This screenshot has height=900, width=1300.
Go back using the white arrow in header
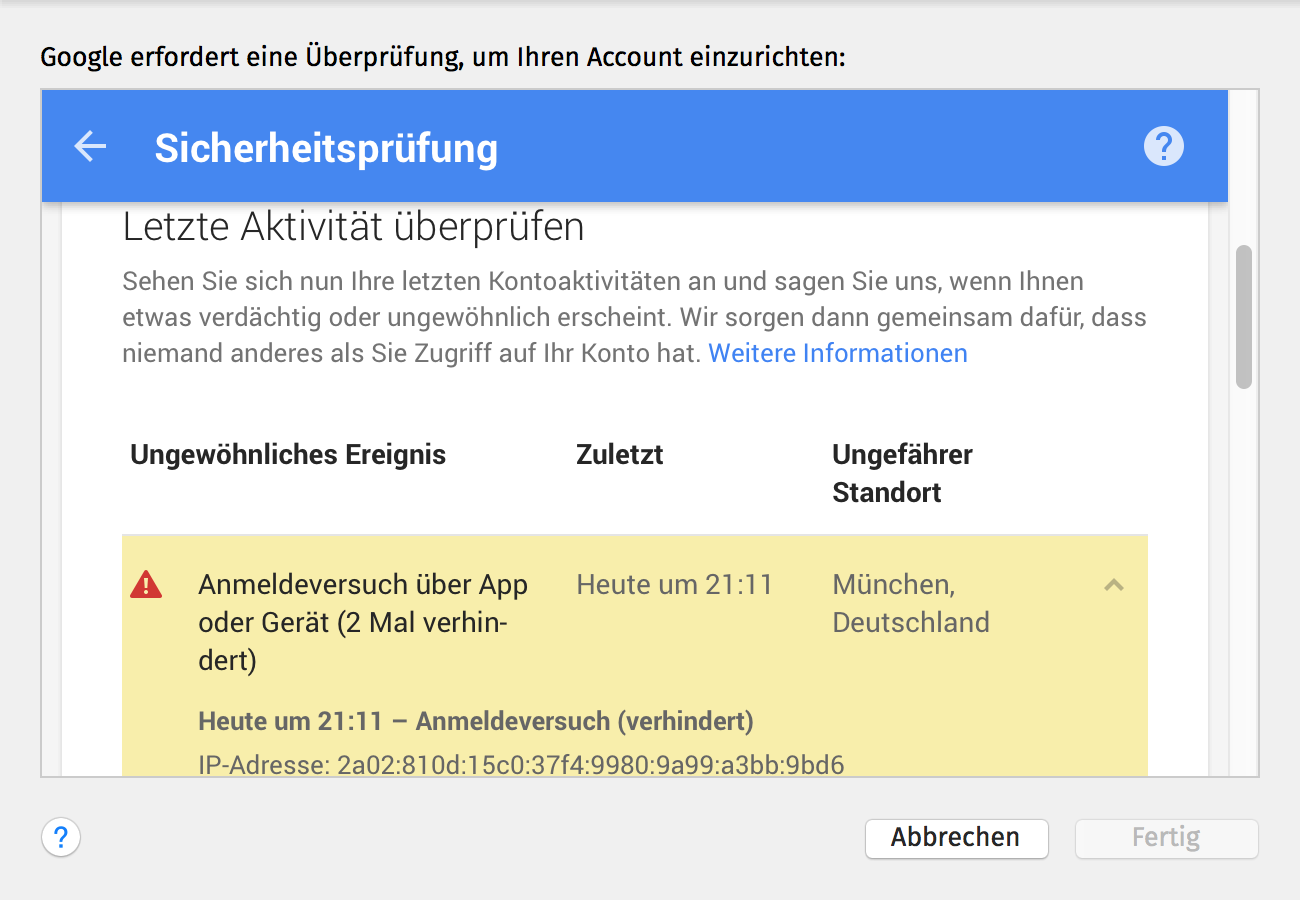click(x=90, y=147)
